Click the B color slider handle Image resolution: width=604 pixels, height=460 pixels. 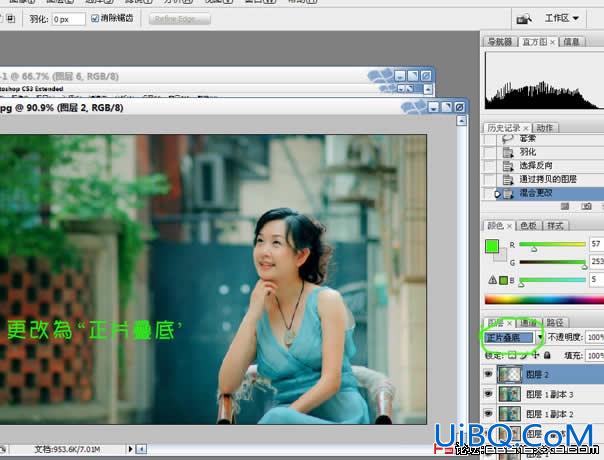click(521, 284)
